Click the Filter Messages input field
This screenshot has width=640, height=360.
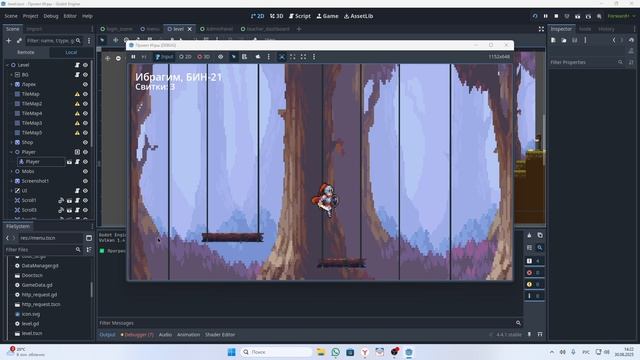[306, 323]
